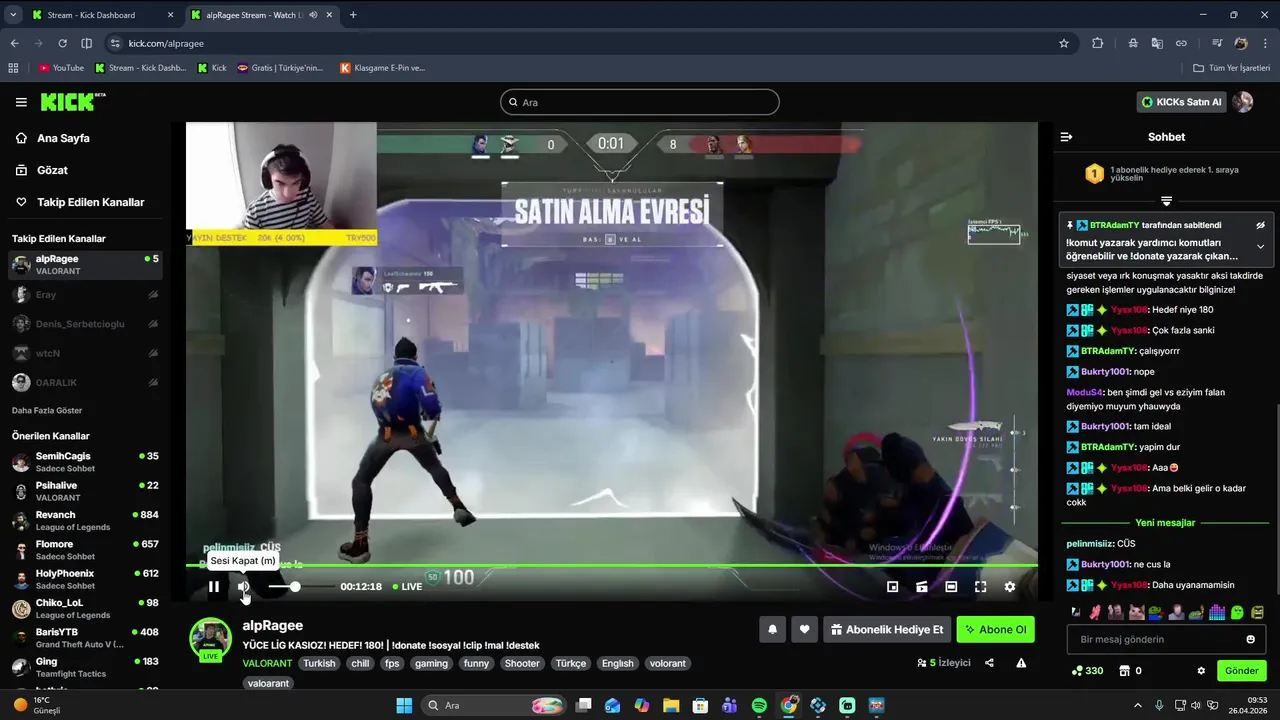Screen dimensions: 1280x720
Task: Click Abonelik Hediye Et button
Action: click(x=886, y=630)
